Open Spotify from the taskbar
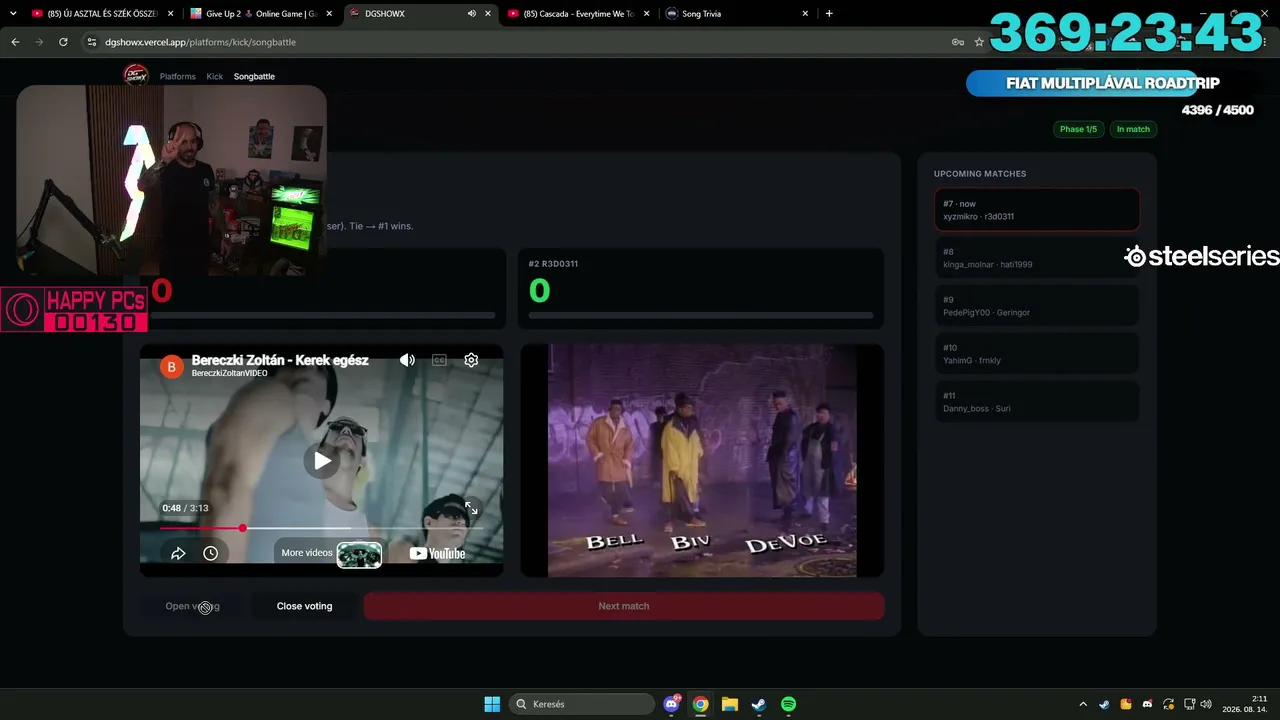This screenshot has height=720, width=1280. tap(788, 704)
